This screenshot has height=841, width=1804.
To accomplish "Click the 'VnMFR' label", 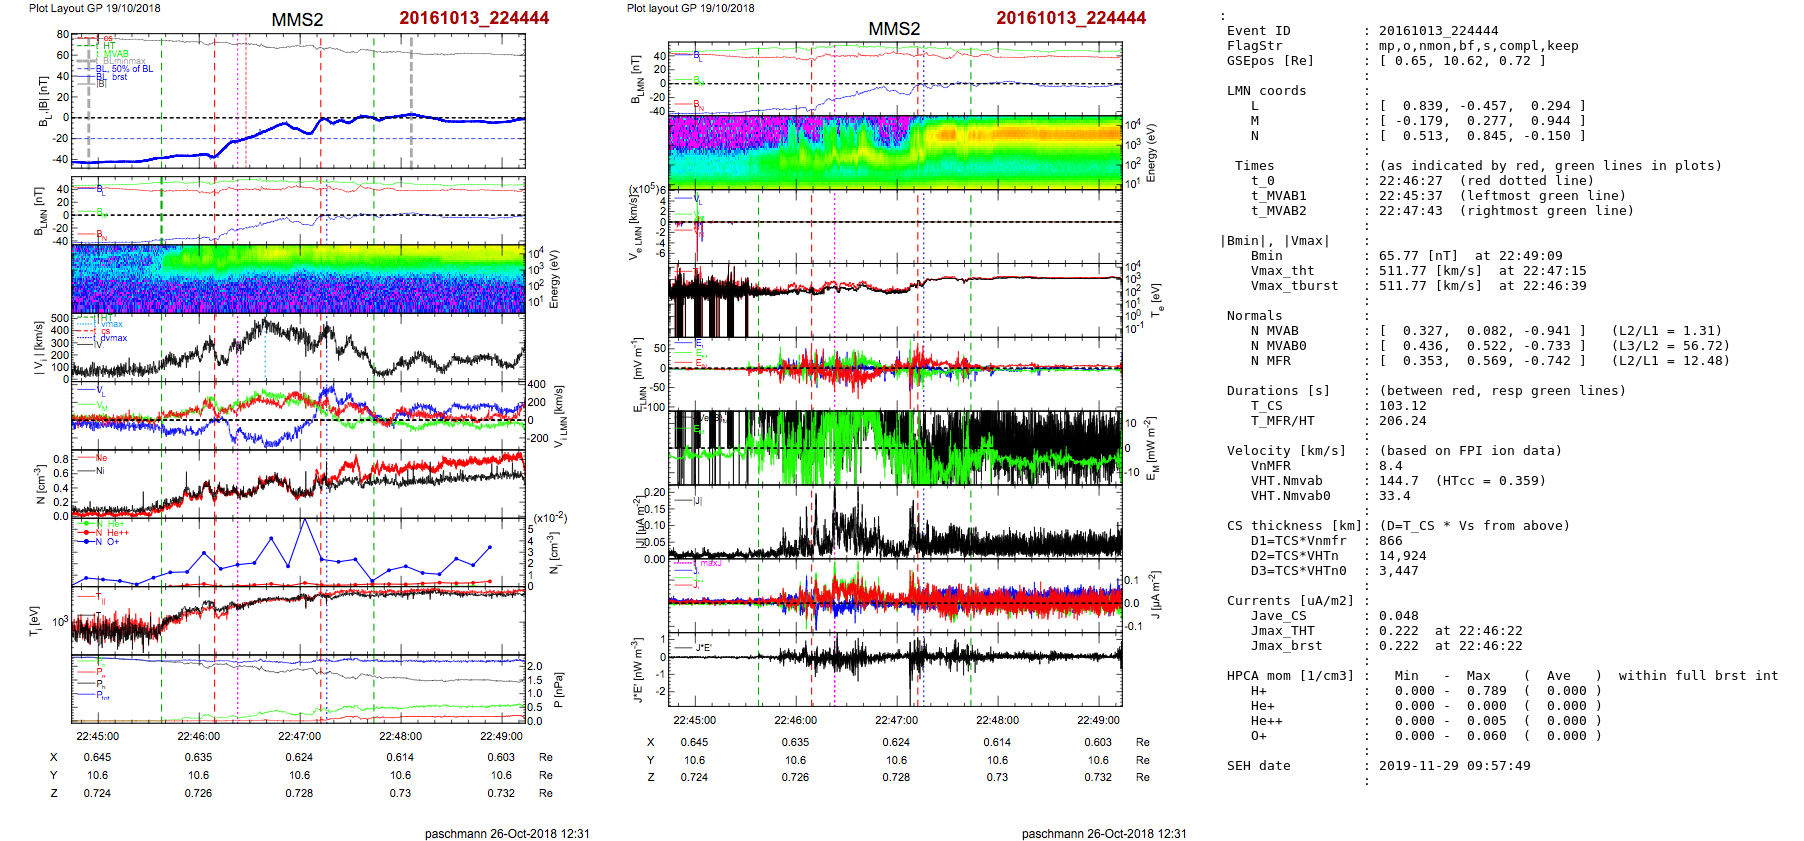I will coord(1270,466).
